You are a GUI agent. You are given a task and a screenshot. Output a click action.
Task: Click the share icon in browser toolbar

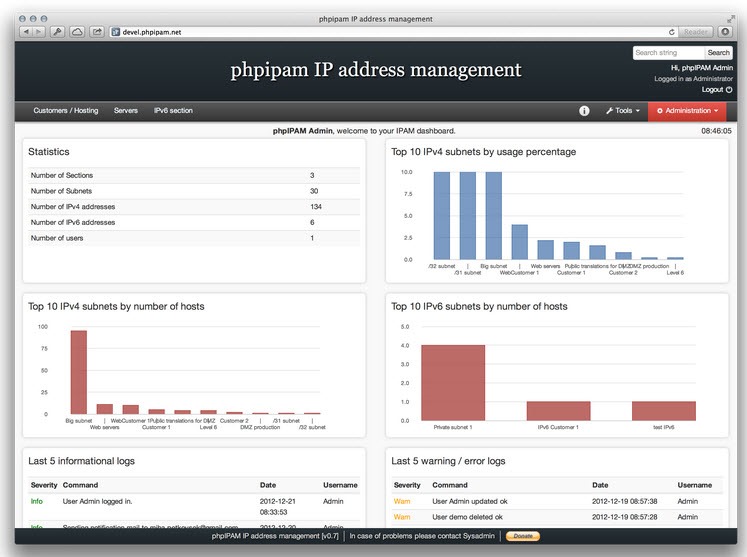tap(97, 32)
